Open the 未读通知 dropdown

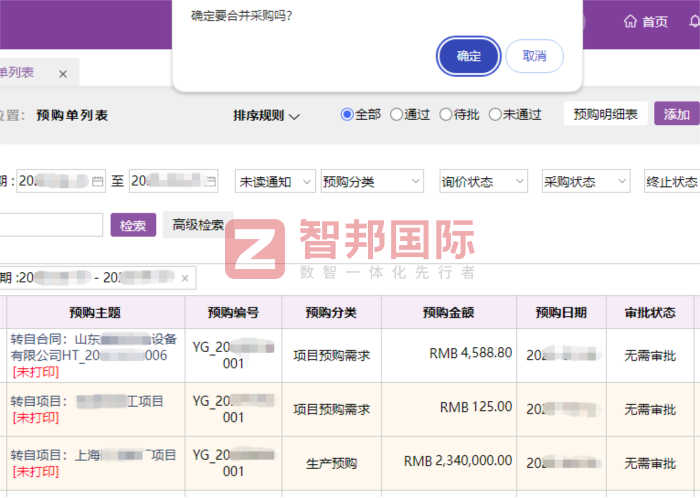point(275,181)
